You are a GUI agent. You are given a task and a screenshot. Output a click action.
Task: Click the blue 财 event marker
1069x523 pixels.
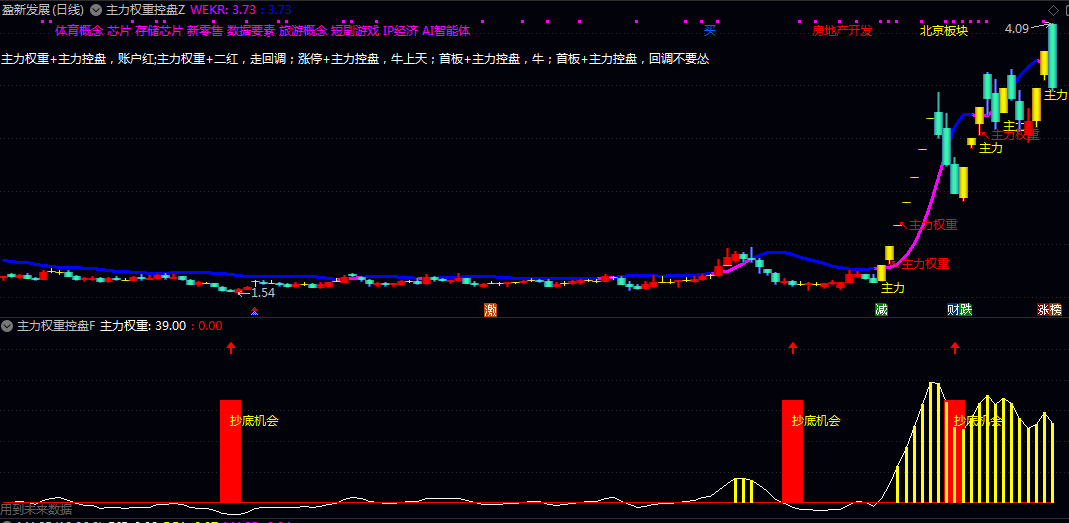click(x=953, y=310)
